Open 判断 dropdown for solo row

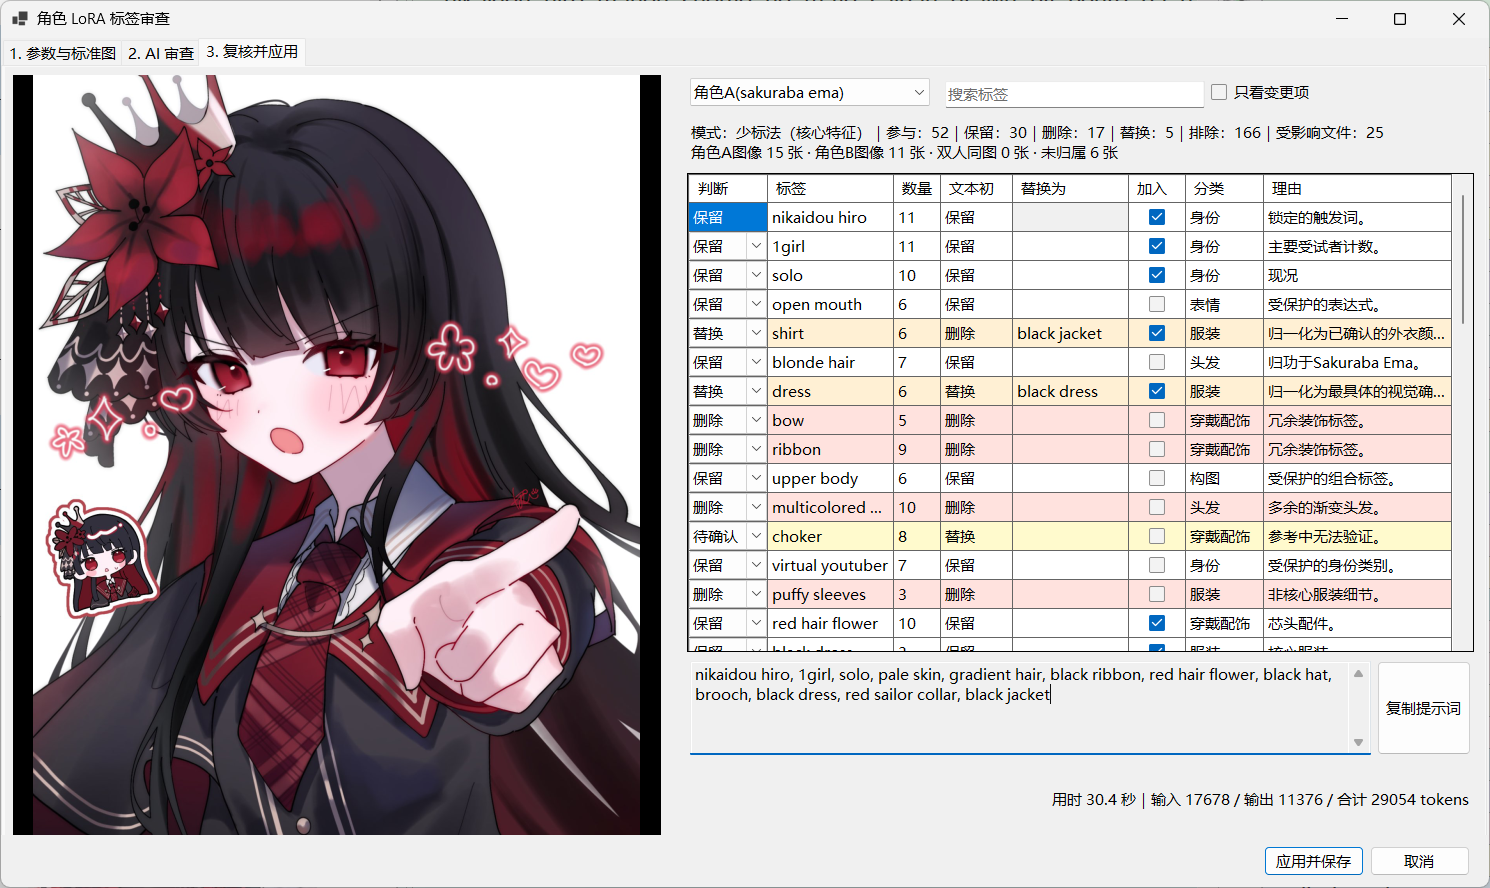click(756, 275)
